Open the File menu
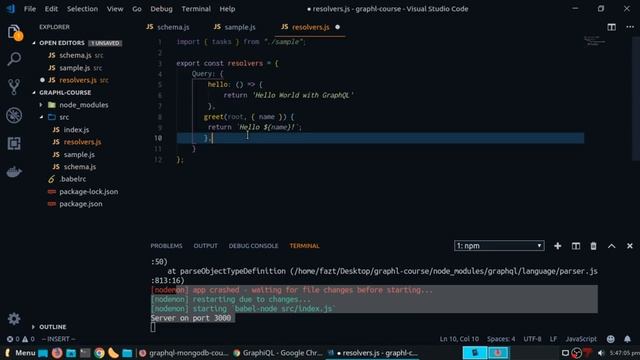The image size is (640, 360). pos(30,9)
